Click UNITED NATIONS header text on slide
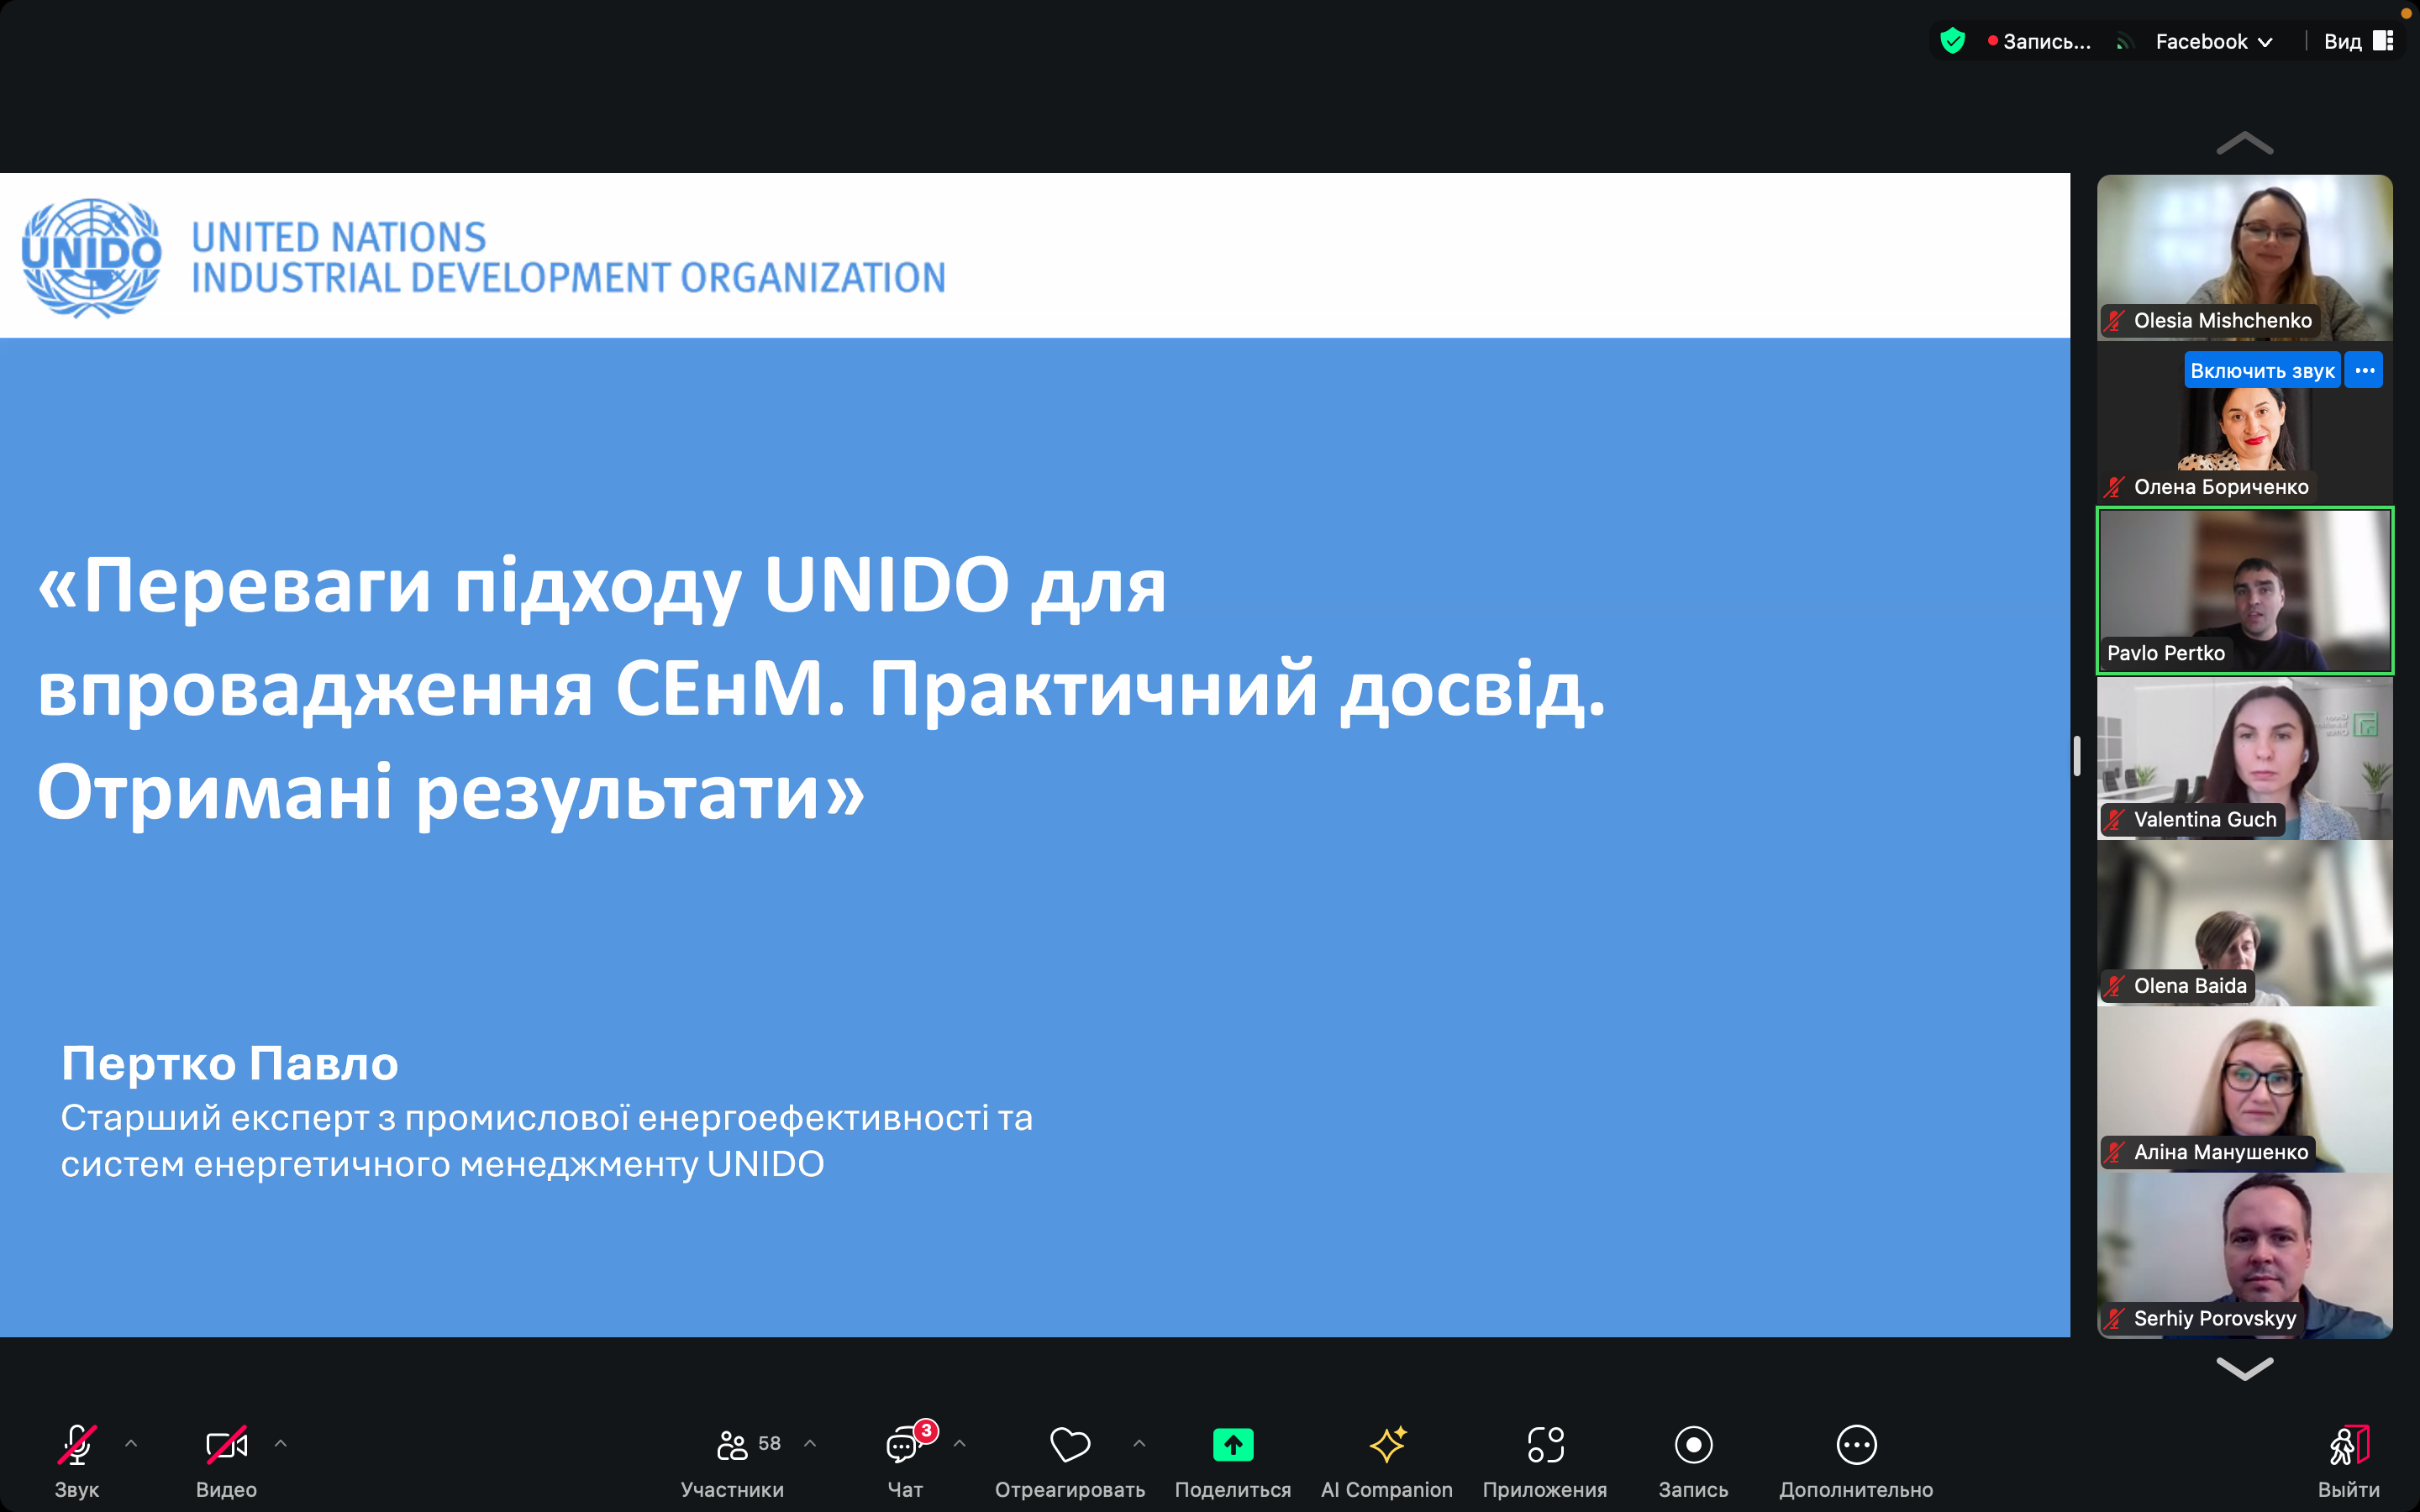 339,238
